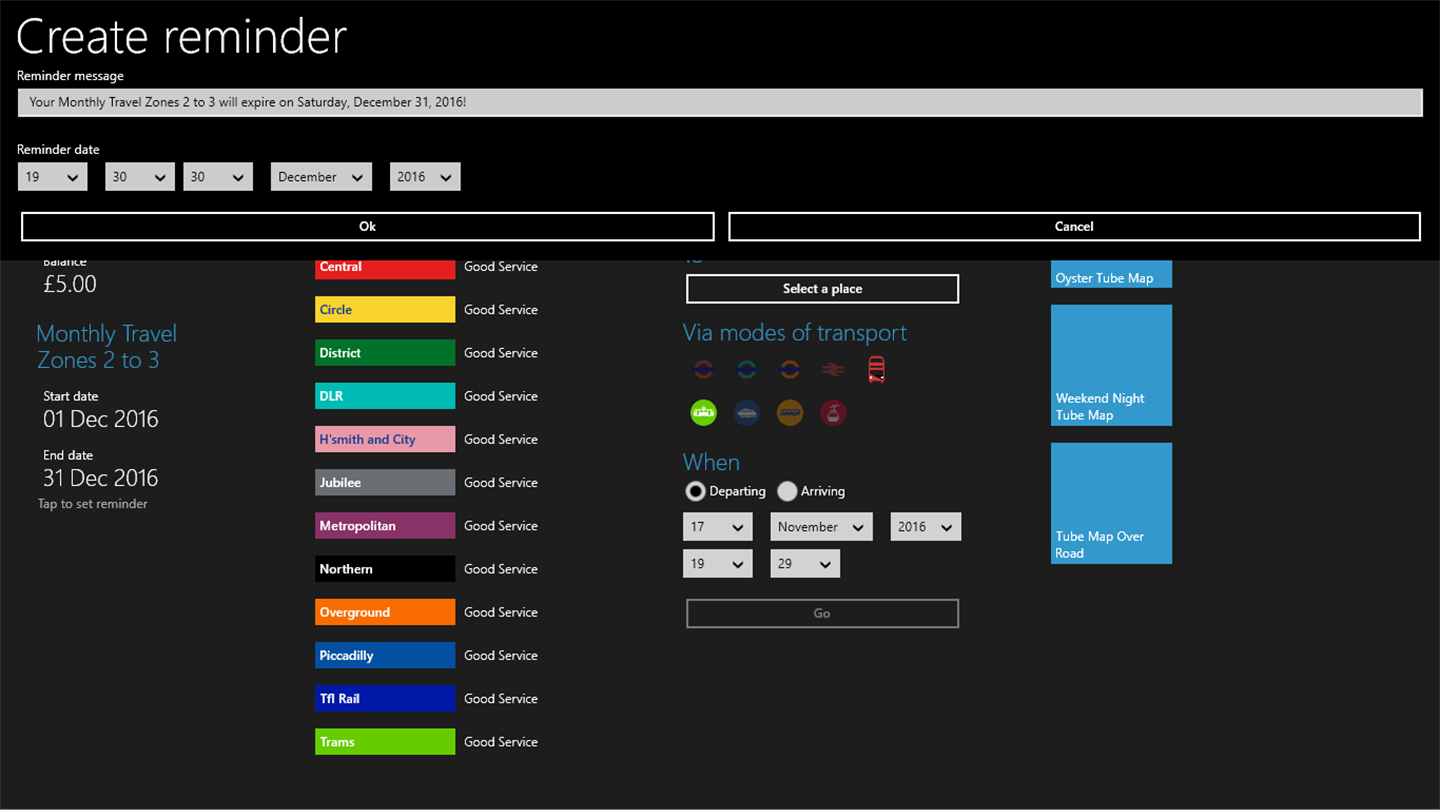Select the DLR teal roundel transport icon
Viewport: 1440px width, 810px height.
pos(746,370)
